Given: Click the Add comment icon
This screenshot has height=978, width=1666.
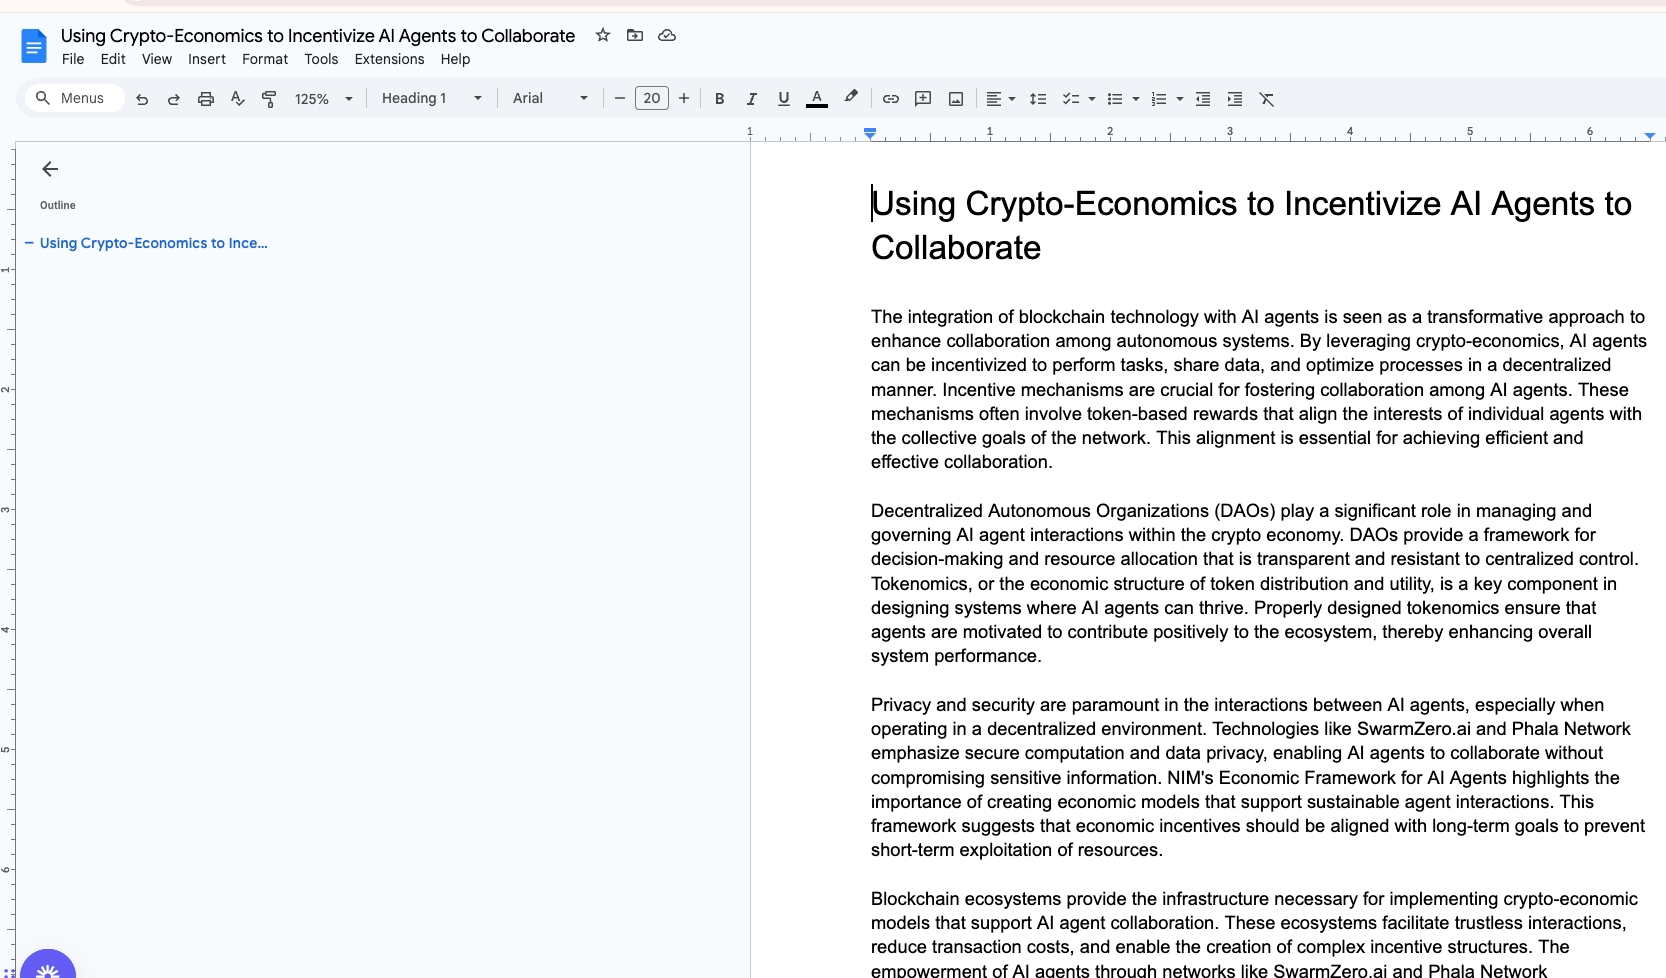Looking at the screenshot, I should 923,99.
